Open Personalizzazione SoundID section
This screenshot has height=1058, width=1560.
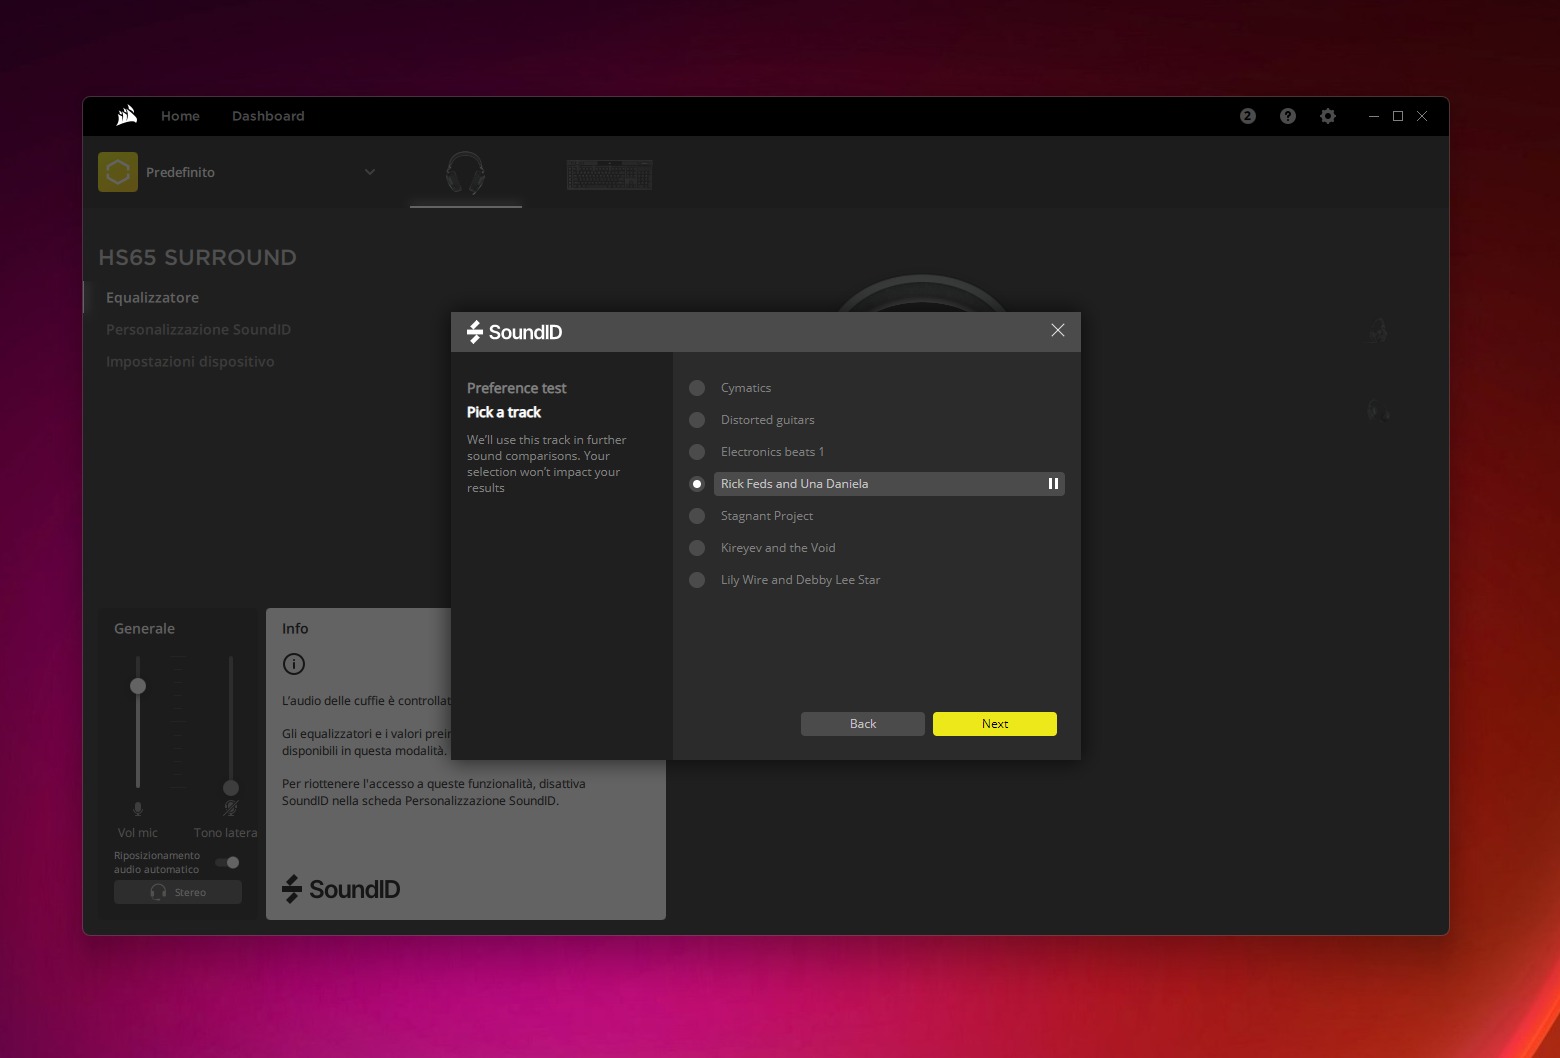coord(198,330)
